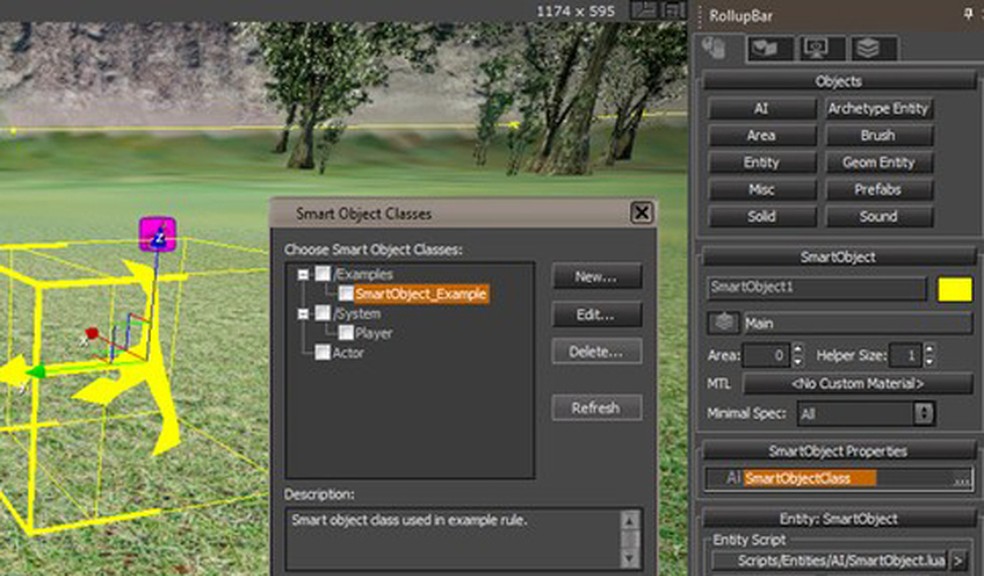The height and width of the screenshot is (576, 984).
Task: Open the Minimal Spec dropdown
Action: 865,413
